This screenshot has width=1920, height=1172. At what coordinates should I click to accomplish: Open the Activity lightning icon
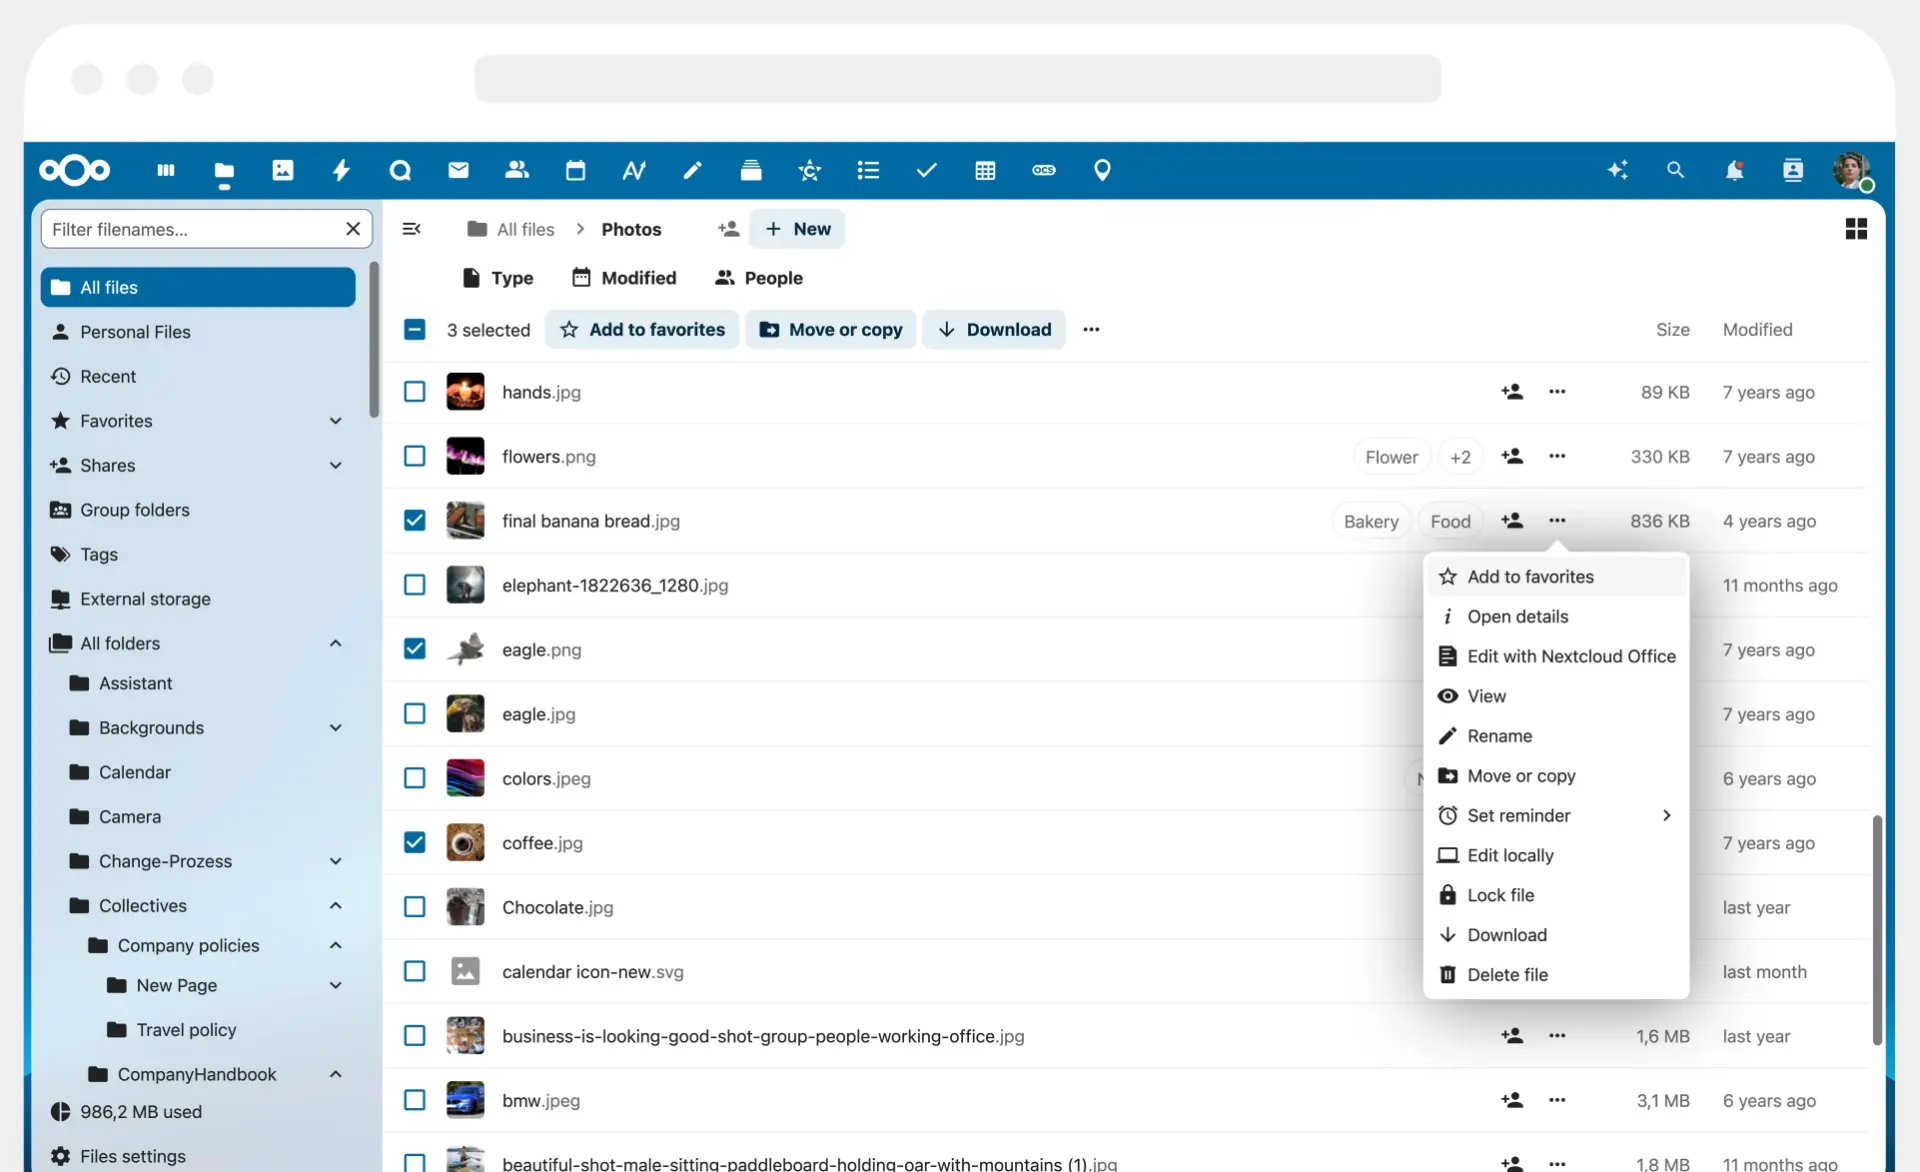[342, 170]
